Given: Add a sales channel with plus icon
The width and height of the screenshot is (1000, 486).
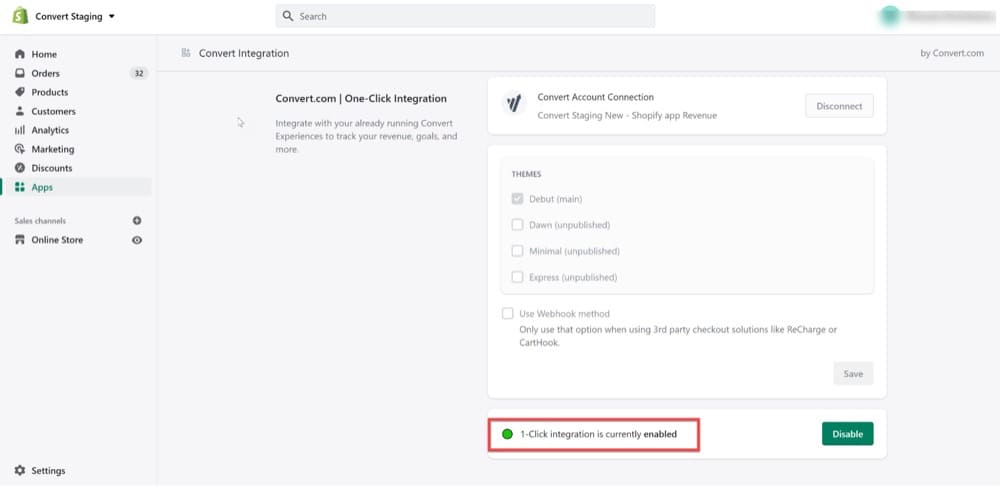Looking at the screenshot, I should 137,221.
